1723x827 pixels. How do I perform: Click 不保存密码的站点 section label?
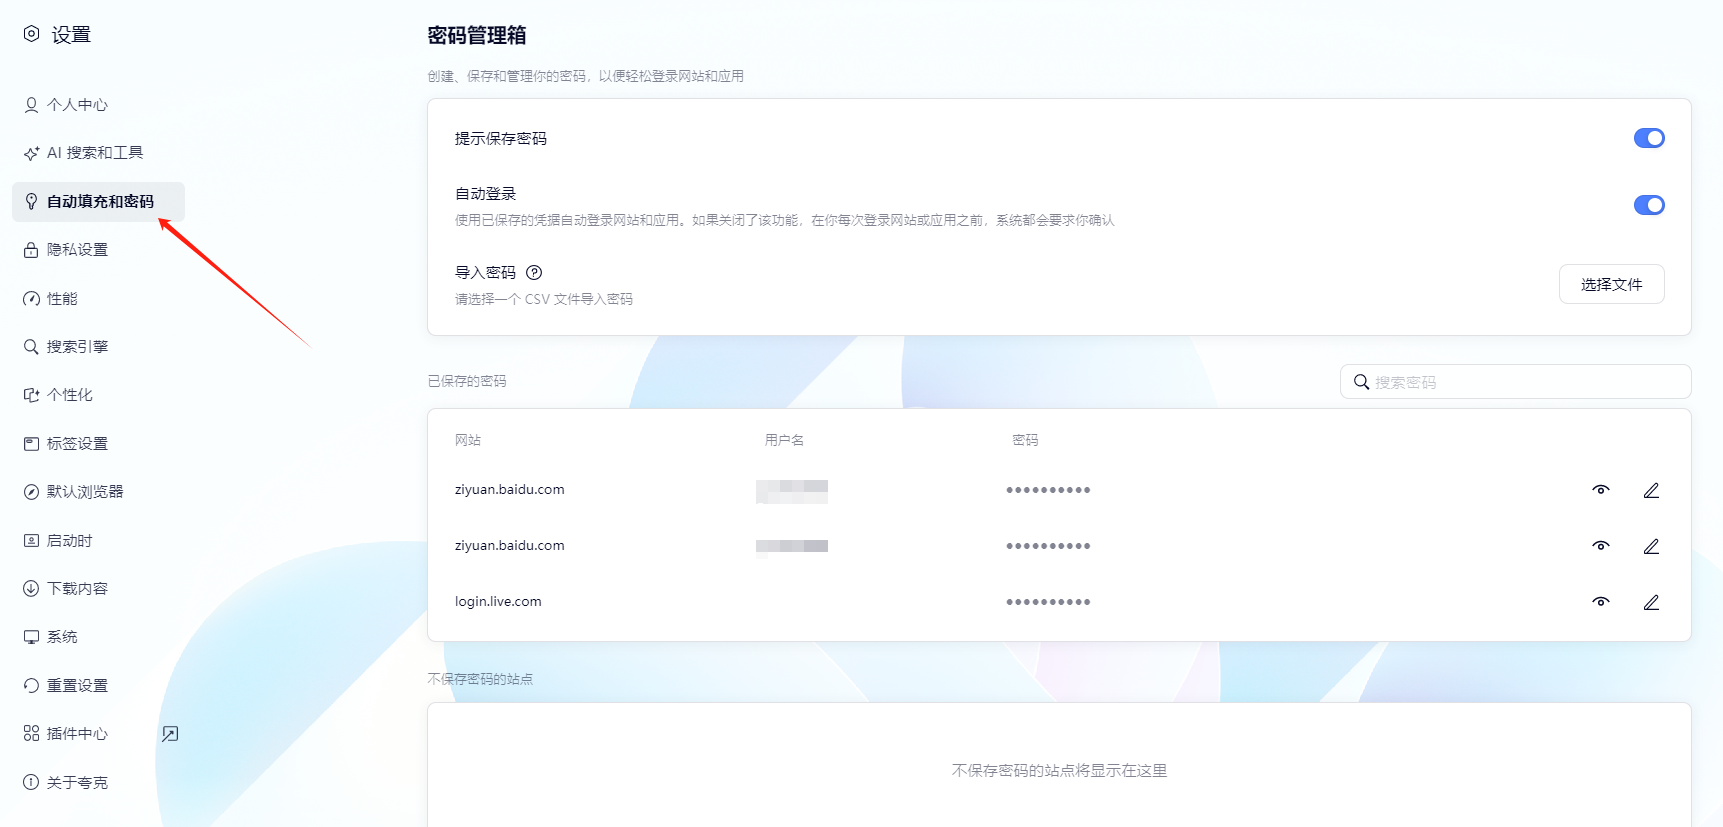click(x=480, y=679)
